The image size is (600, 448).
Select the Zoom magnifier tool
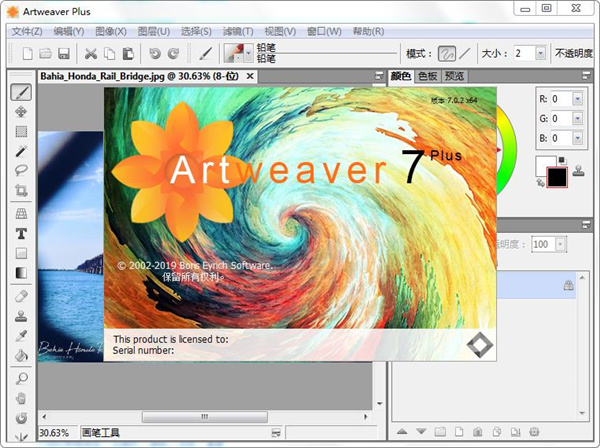click(x=21, y=379)
